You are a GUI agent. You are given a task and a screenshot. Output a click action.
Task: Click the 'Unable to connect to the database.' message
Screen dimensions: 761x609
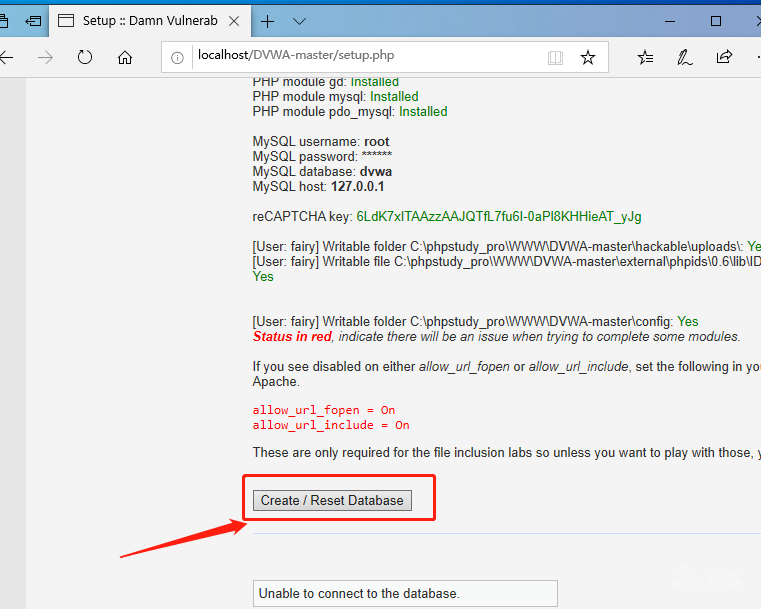(405, 593)
